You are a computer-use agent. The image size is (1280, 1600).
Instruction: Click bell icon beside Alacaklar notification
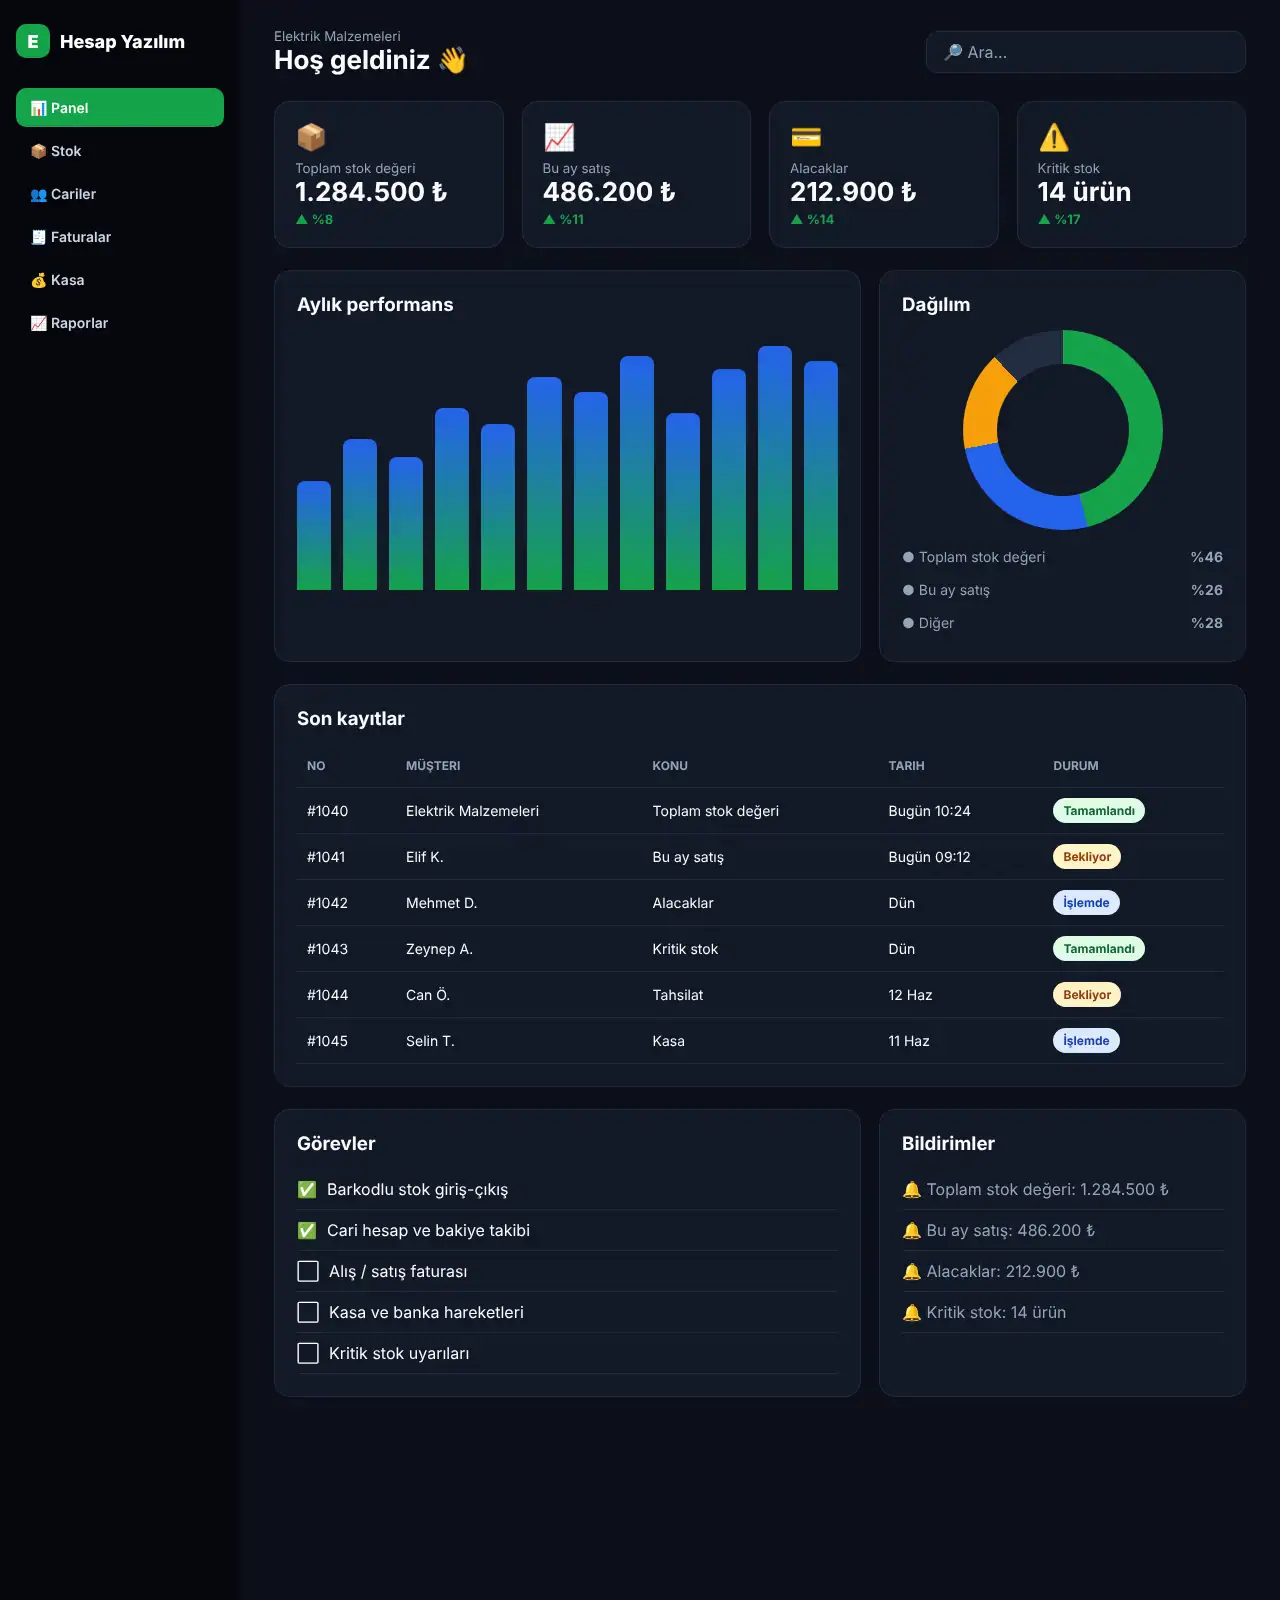coord(911,1272)
